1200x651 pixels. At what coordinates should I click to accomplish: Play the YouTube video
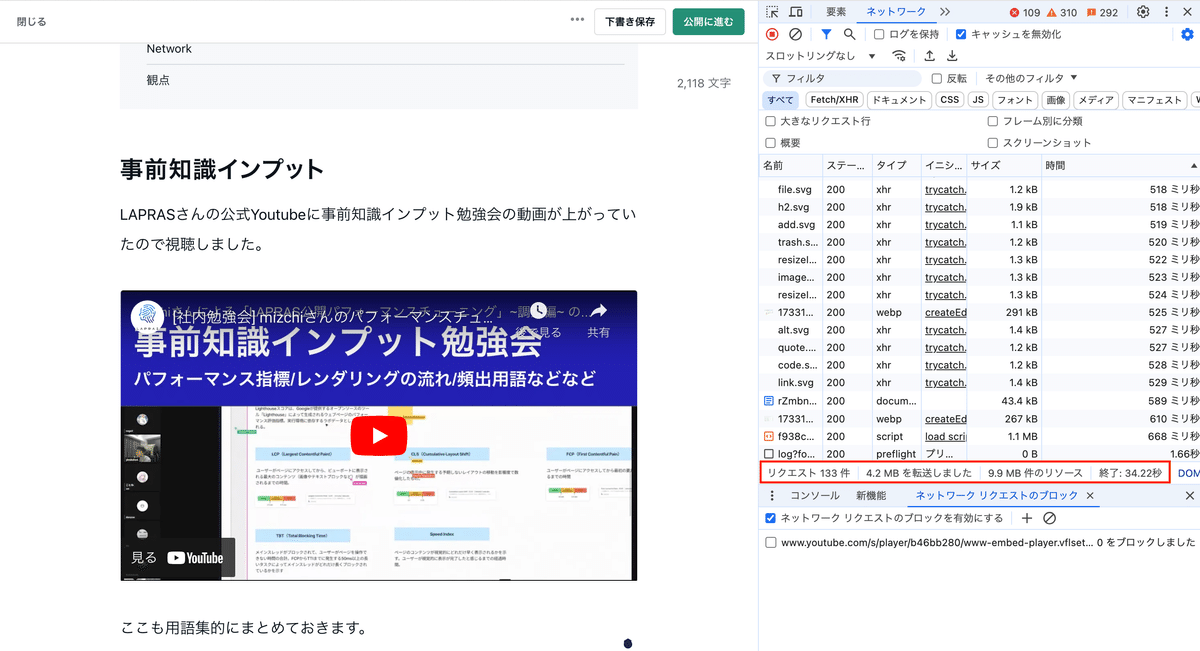pos(379,436)
